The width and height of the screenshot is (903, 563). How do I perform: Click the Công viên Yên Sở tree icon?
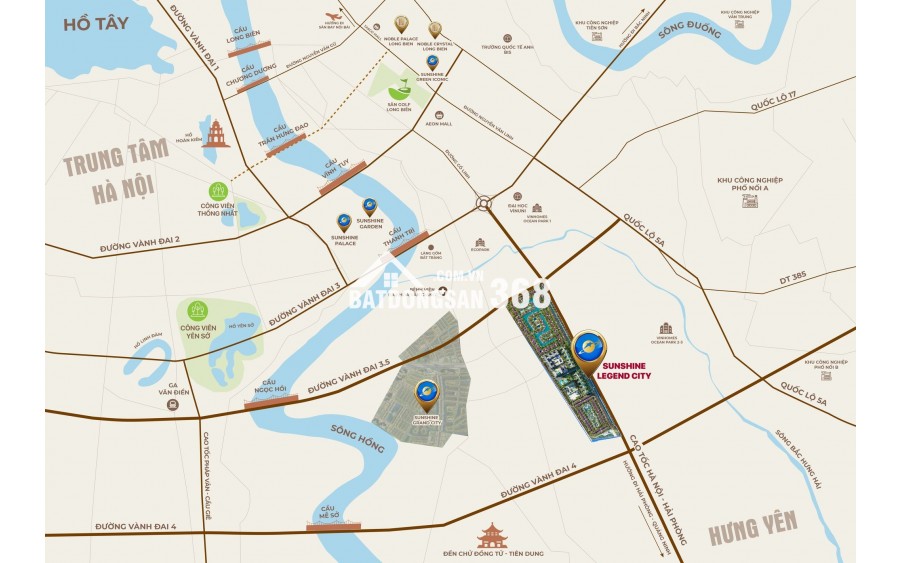point(198,311)
